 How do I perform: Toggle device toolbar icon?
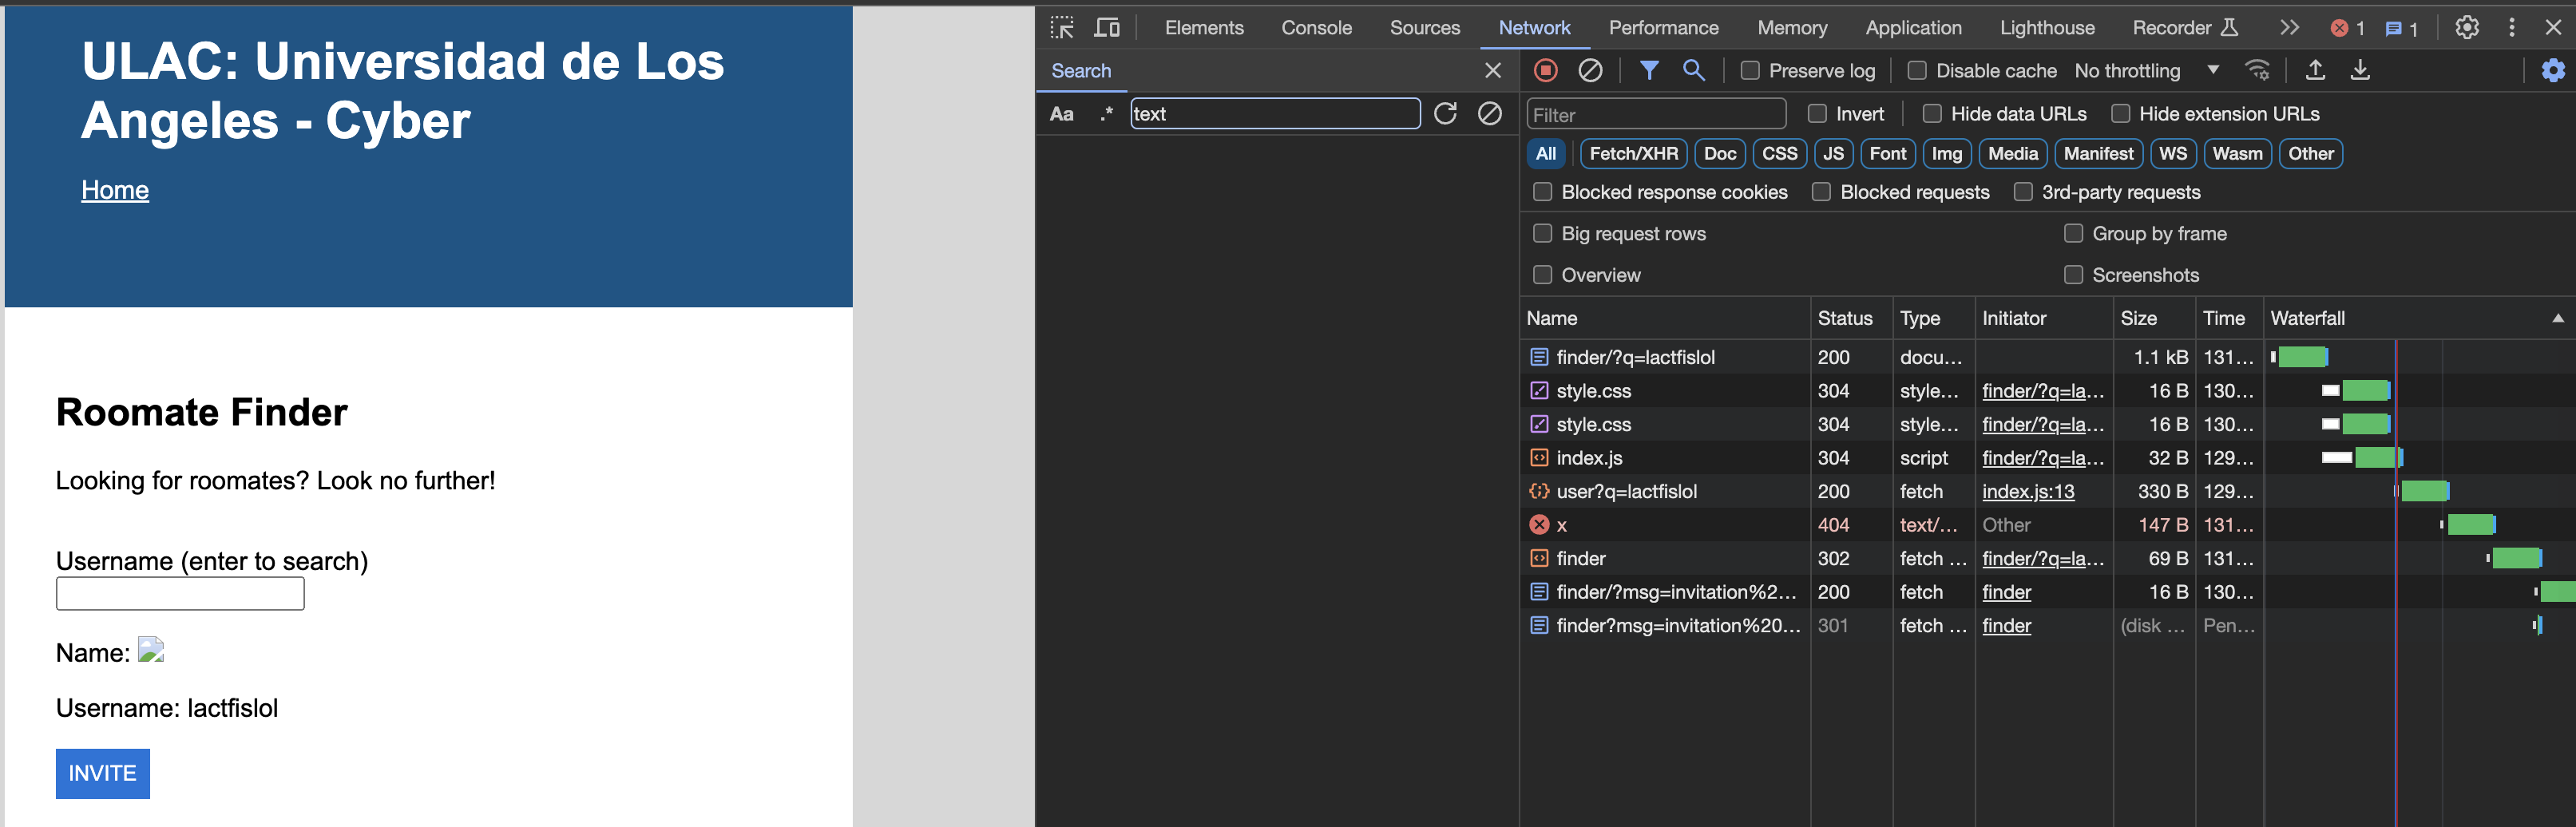coord(1107,28)
